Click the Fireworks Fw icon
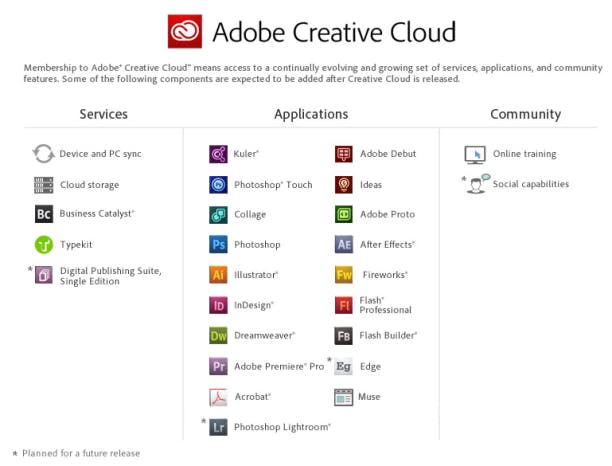This screenshot has height=466, width=612. coord(344,275)
